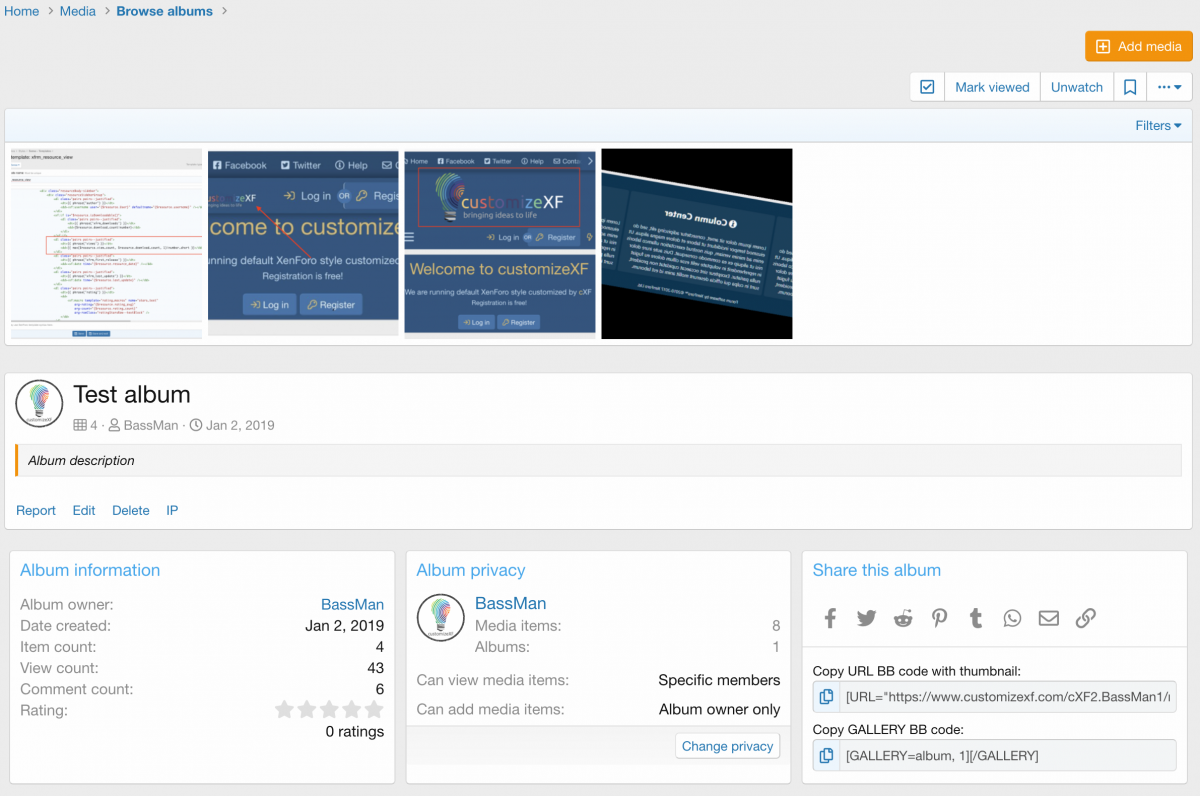Edit this album
This screenshot has width=1200, height=796.
coord(84,510)
